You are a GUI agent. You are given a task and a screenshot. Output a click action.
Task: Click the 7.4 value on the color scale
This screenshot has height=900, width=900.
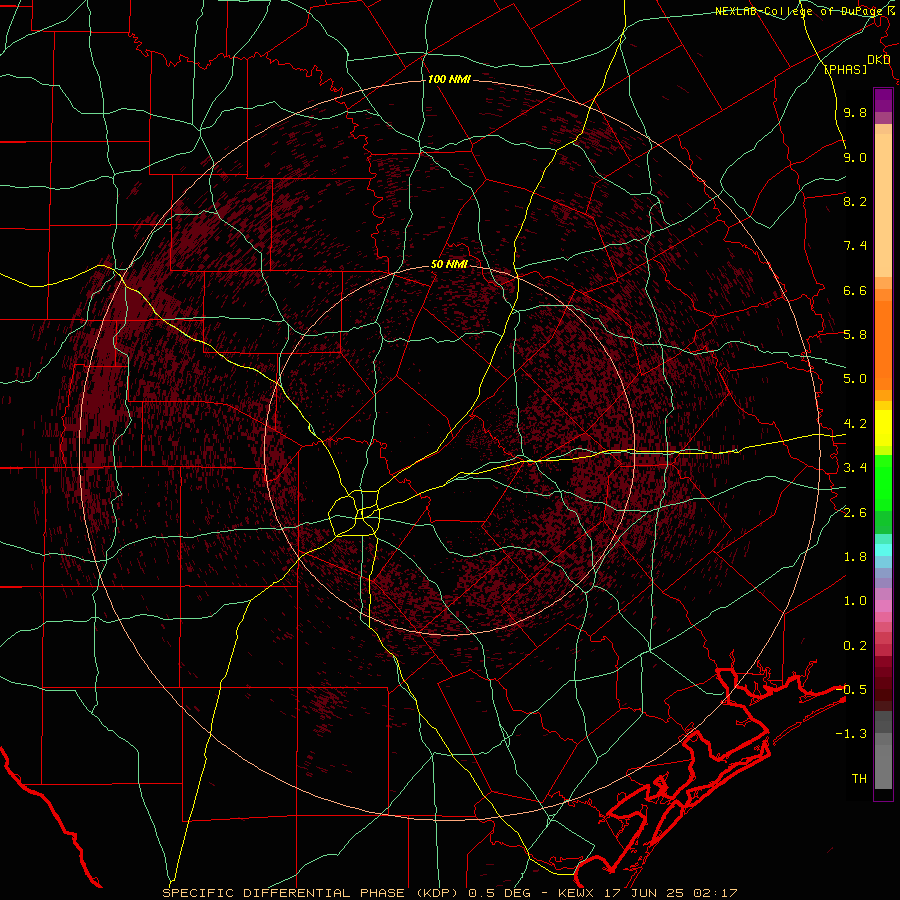pyautogui.click(x=855, y=246)
